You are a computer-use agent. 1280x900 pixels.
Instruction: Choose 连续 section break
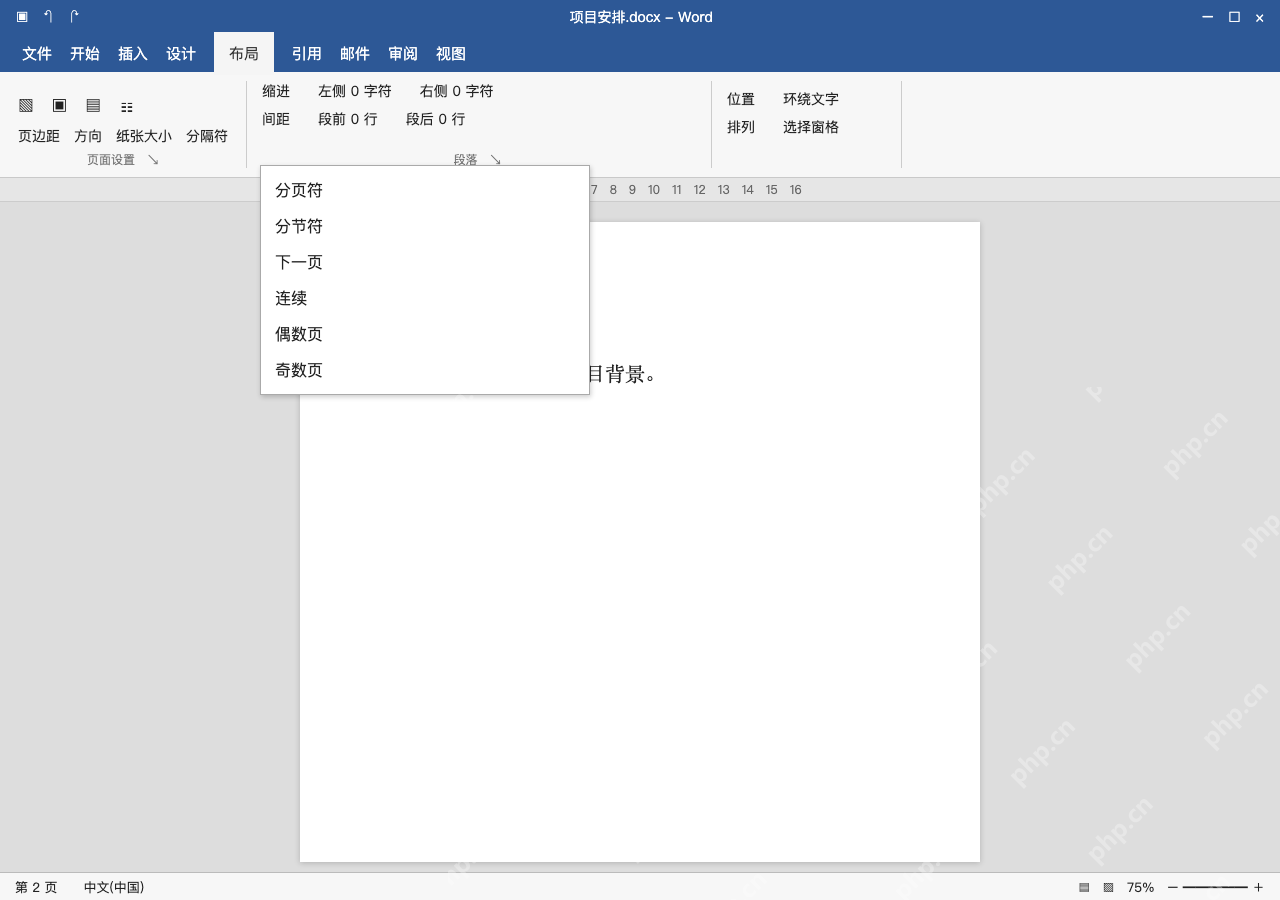point(425,298)
